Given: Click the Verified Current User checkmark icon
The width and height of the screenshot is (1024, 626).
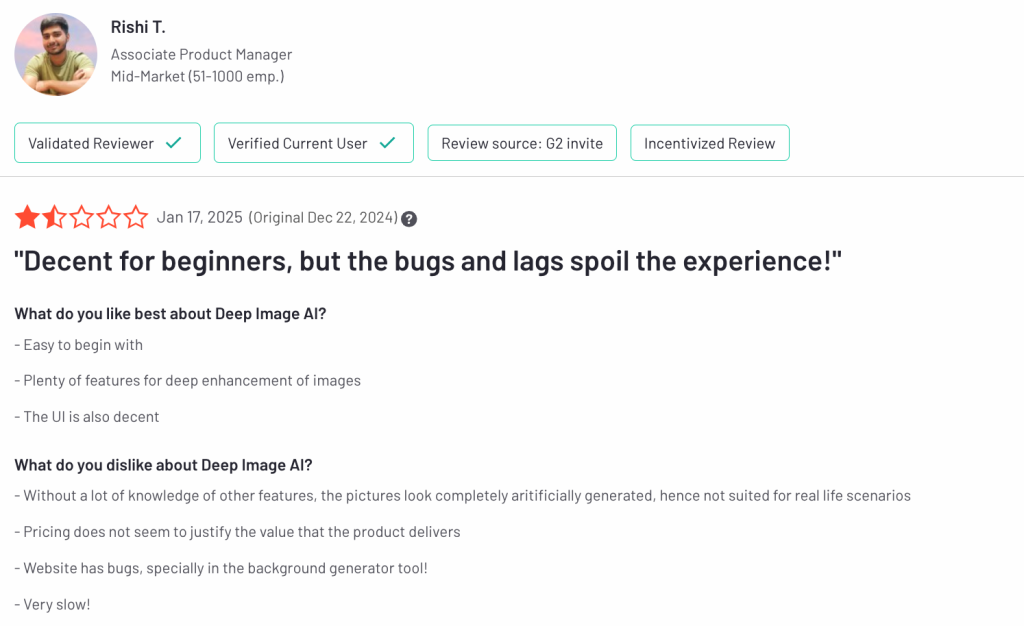Looking at the screenshot, I should [387, 143].
